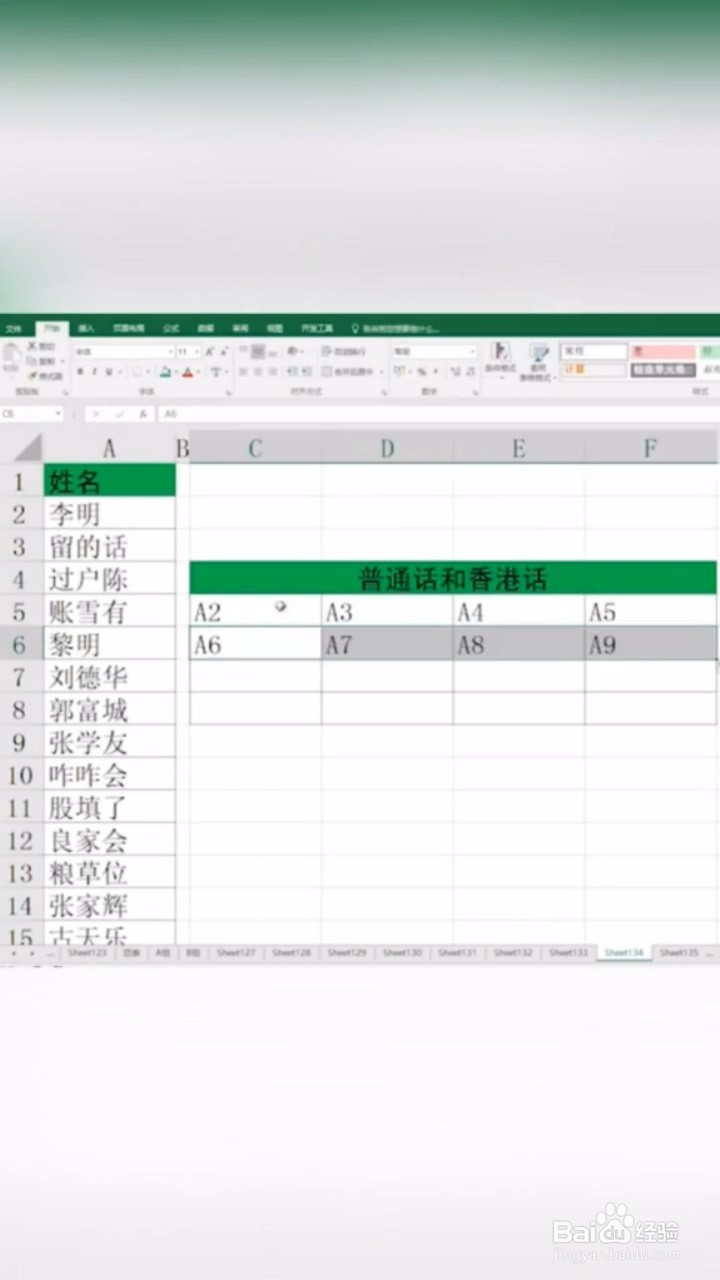The height and width of the screenshot is (1280, 720).
Task: Click the phonetic guide icon
Action: point(216,372)
